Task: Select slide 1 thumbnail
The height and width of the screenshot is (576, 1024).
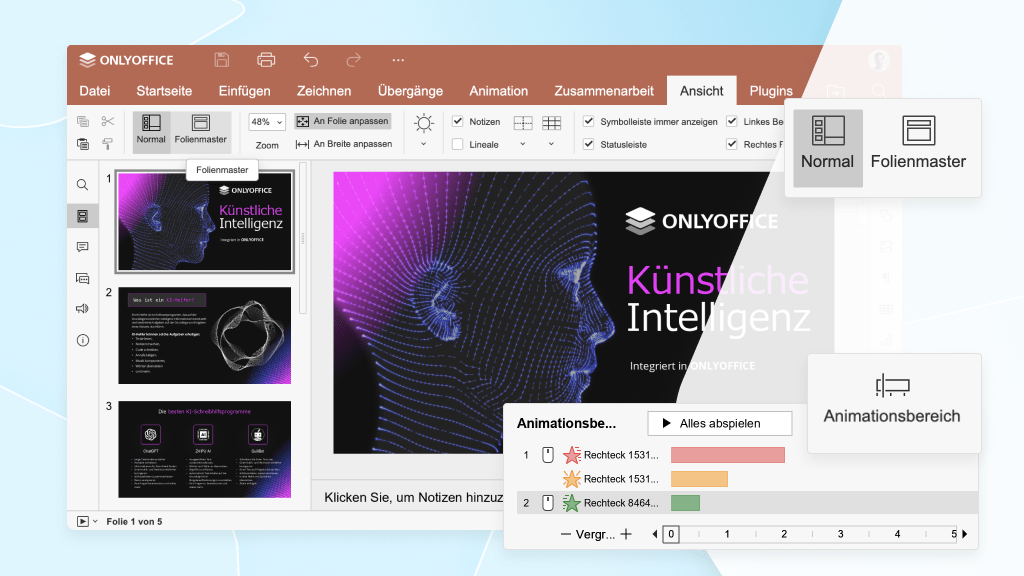Action: 204,221
